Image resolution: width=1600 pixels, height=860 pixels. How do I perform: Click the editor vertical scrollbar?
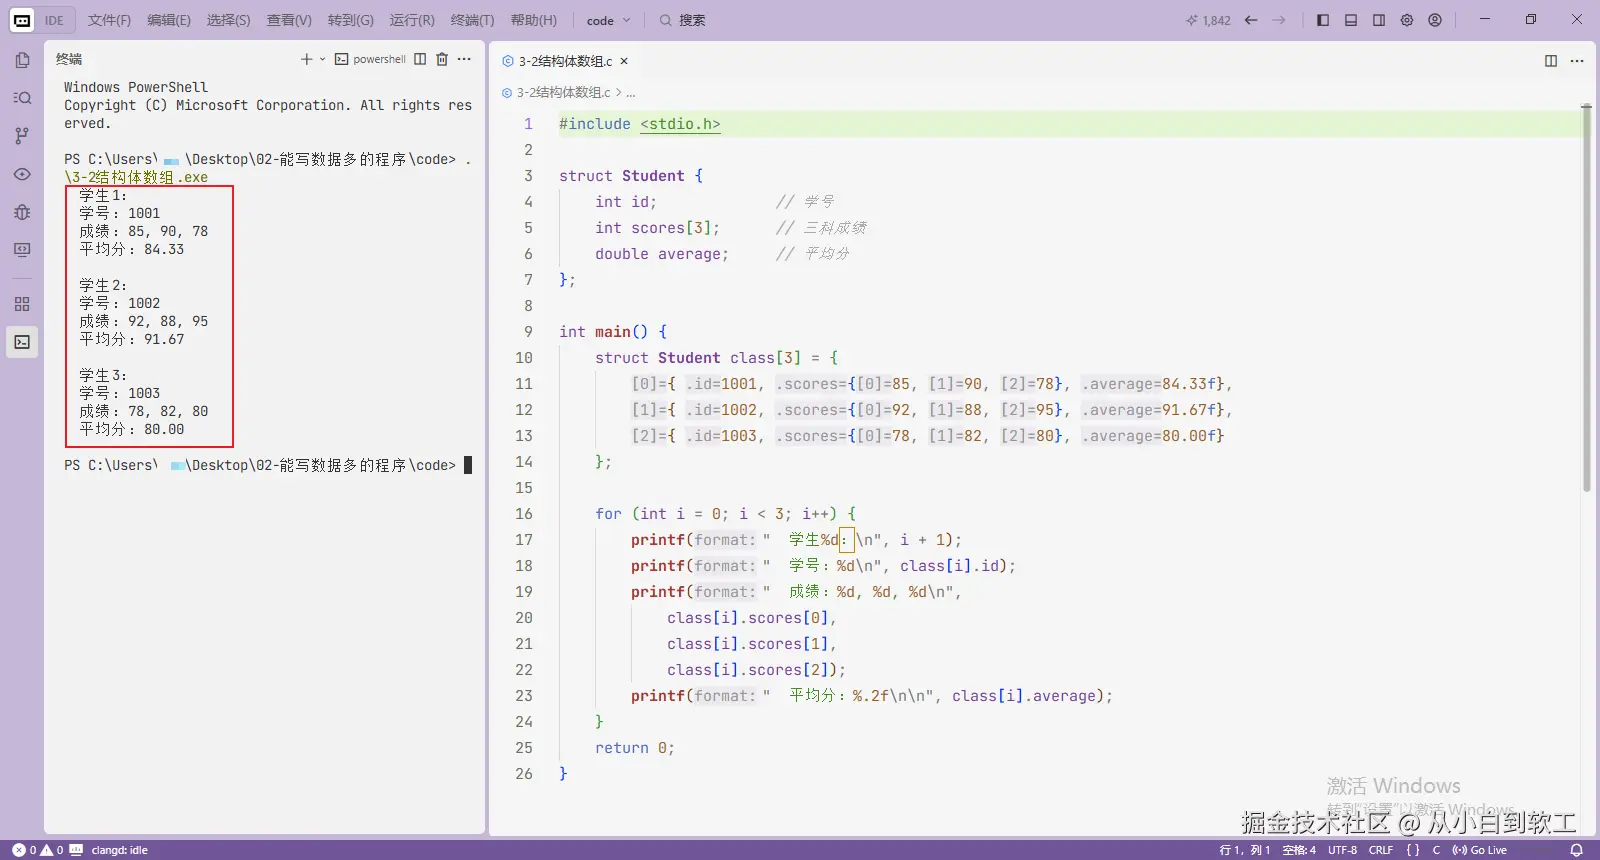tap(1586, 300)
